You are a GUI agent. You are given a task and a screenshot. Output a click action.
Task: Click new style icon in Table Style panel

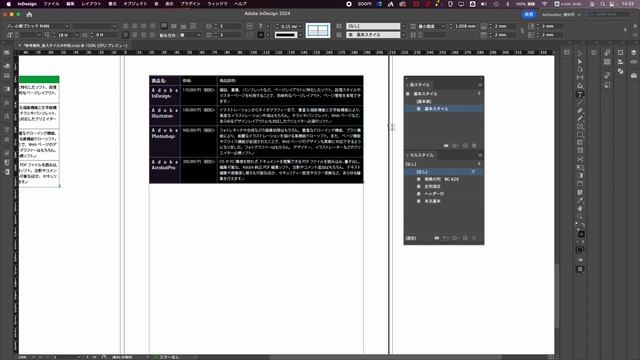[465, 146]
